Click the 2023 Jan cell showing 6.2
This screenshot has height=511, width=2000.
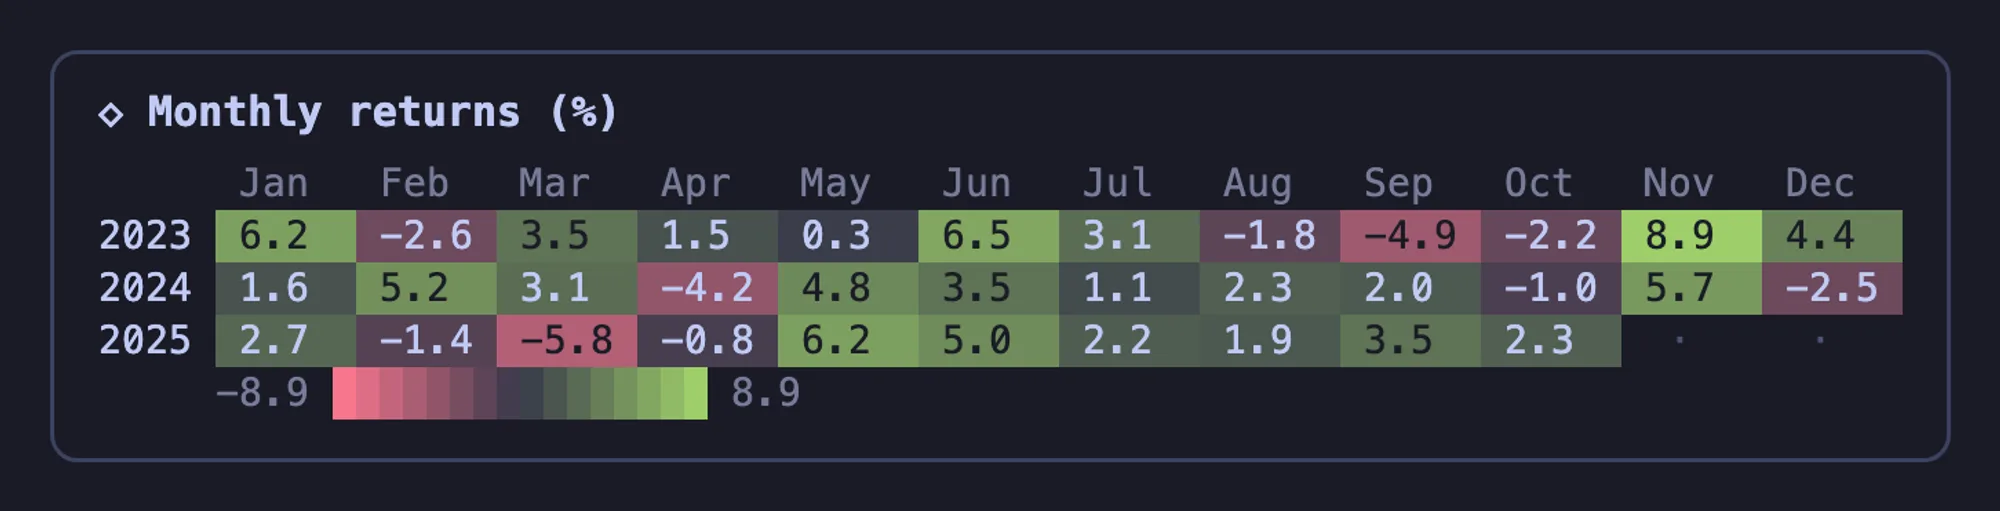pos(286,236)
